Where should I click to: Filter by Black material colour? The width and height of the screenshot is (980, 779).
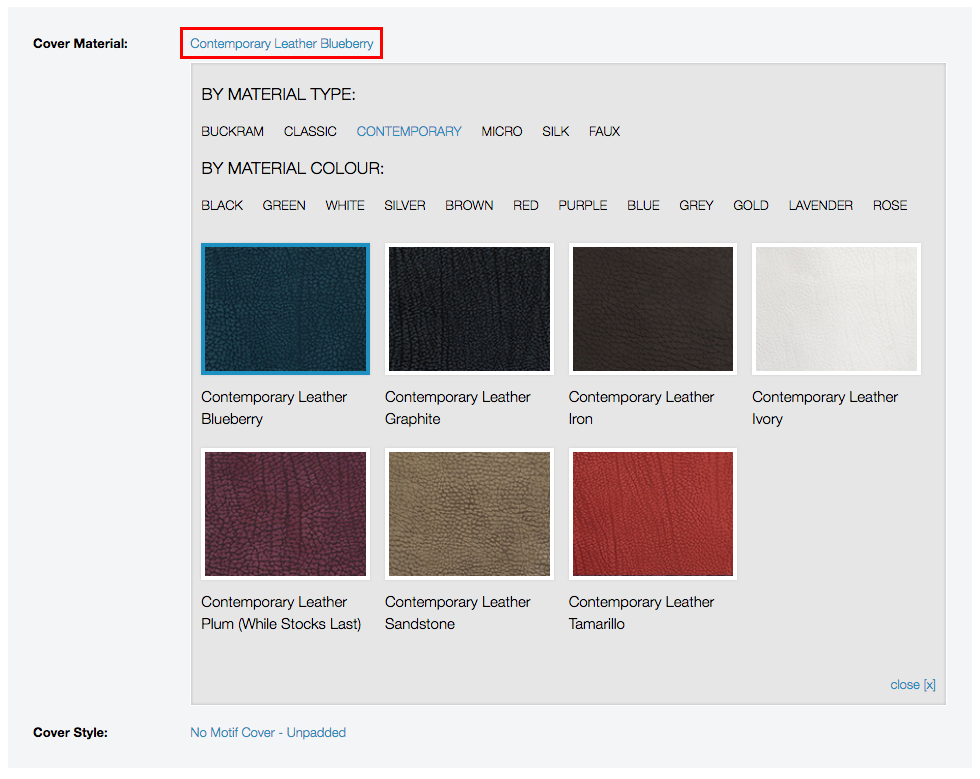[x=222, y=205]
